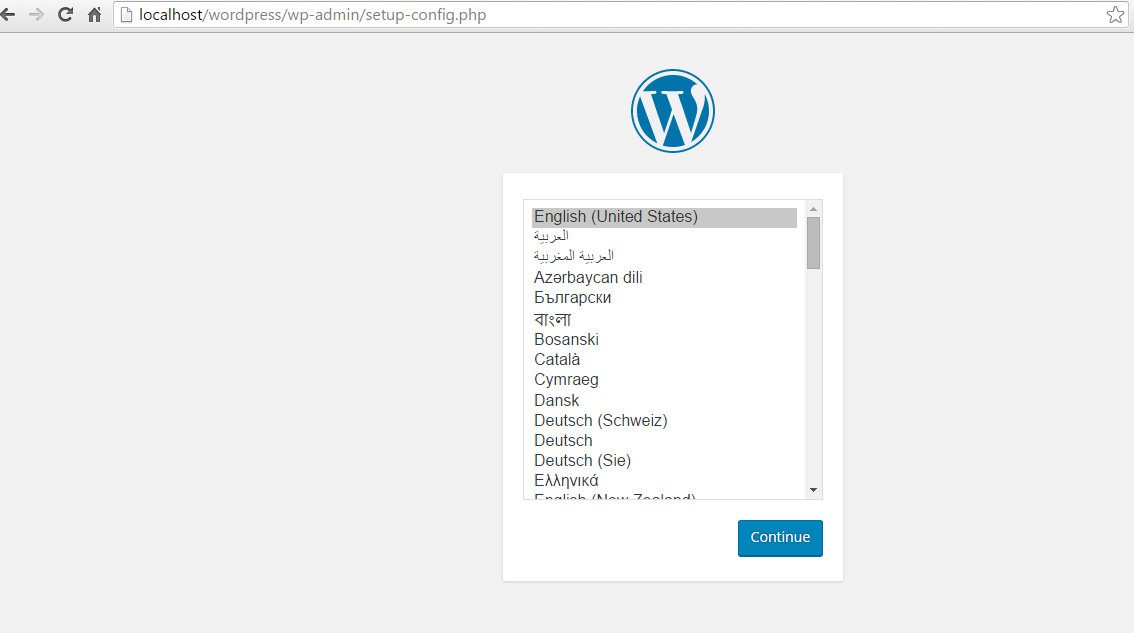The width and height of the screenshot is (1134, 633).
Task: Select Bosanski language option
Action: [x=664, y=339]
